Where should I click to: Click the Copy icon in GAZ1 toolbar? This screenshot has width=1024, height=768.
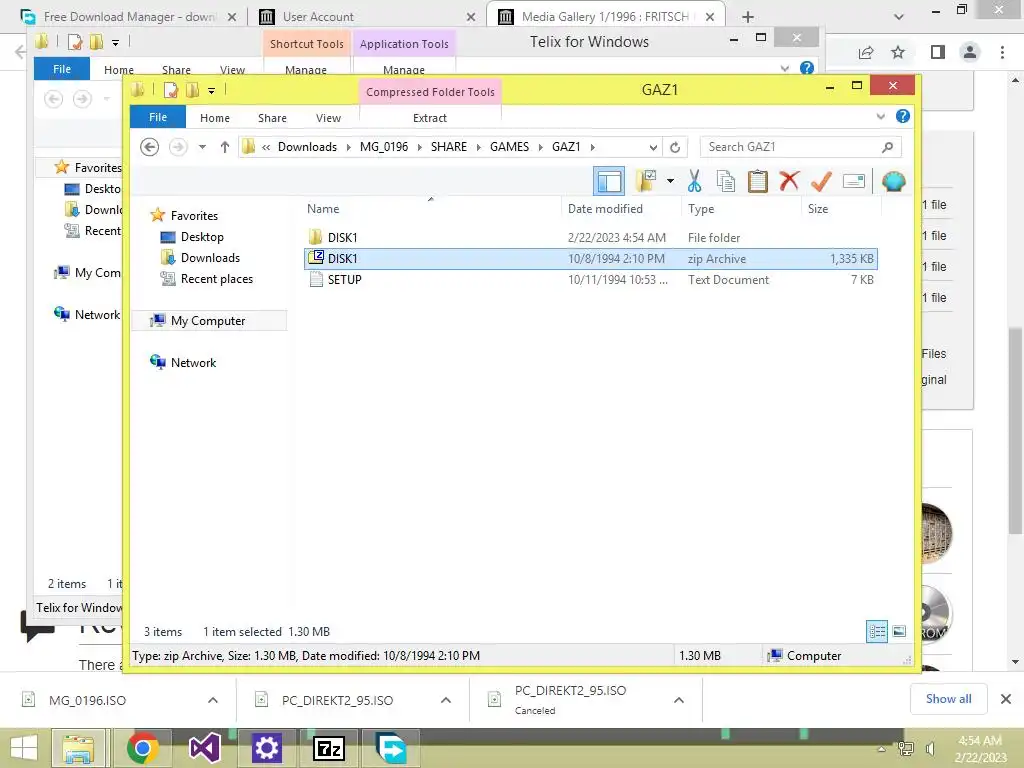(x=726, y=181)
